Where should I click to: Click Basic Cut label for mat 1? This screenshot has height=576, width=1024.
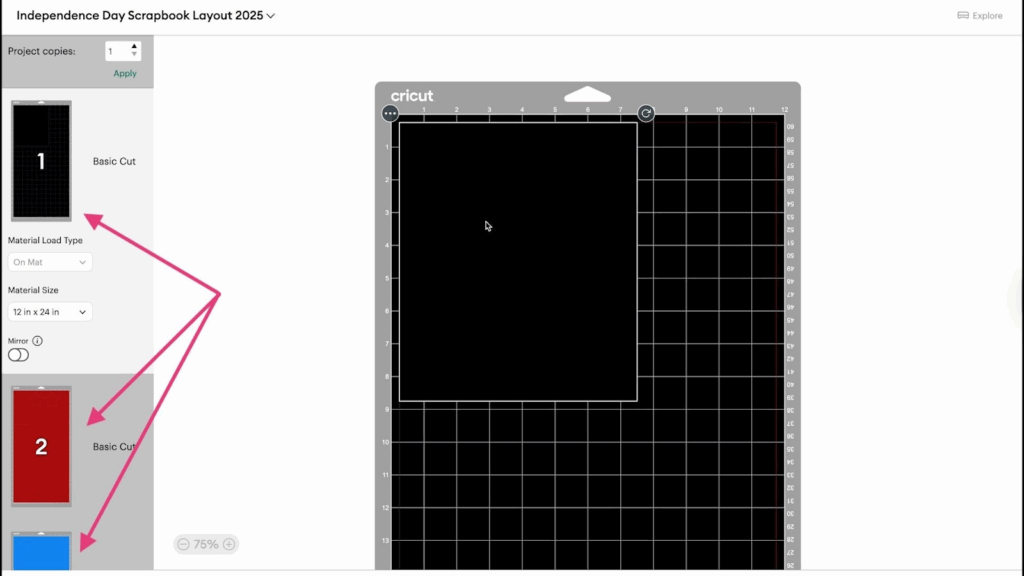click(x=114, y=161)
